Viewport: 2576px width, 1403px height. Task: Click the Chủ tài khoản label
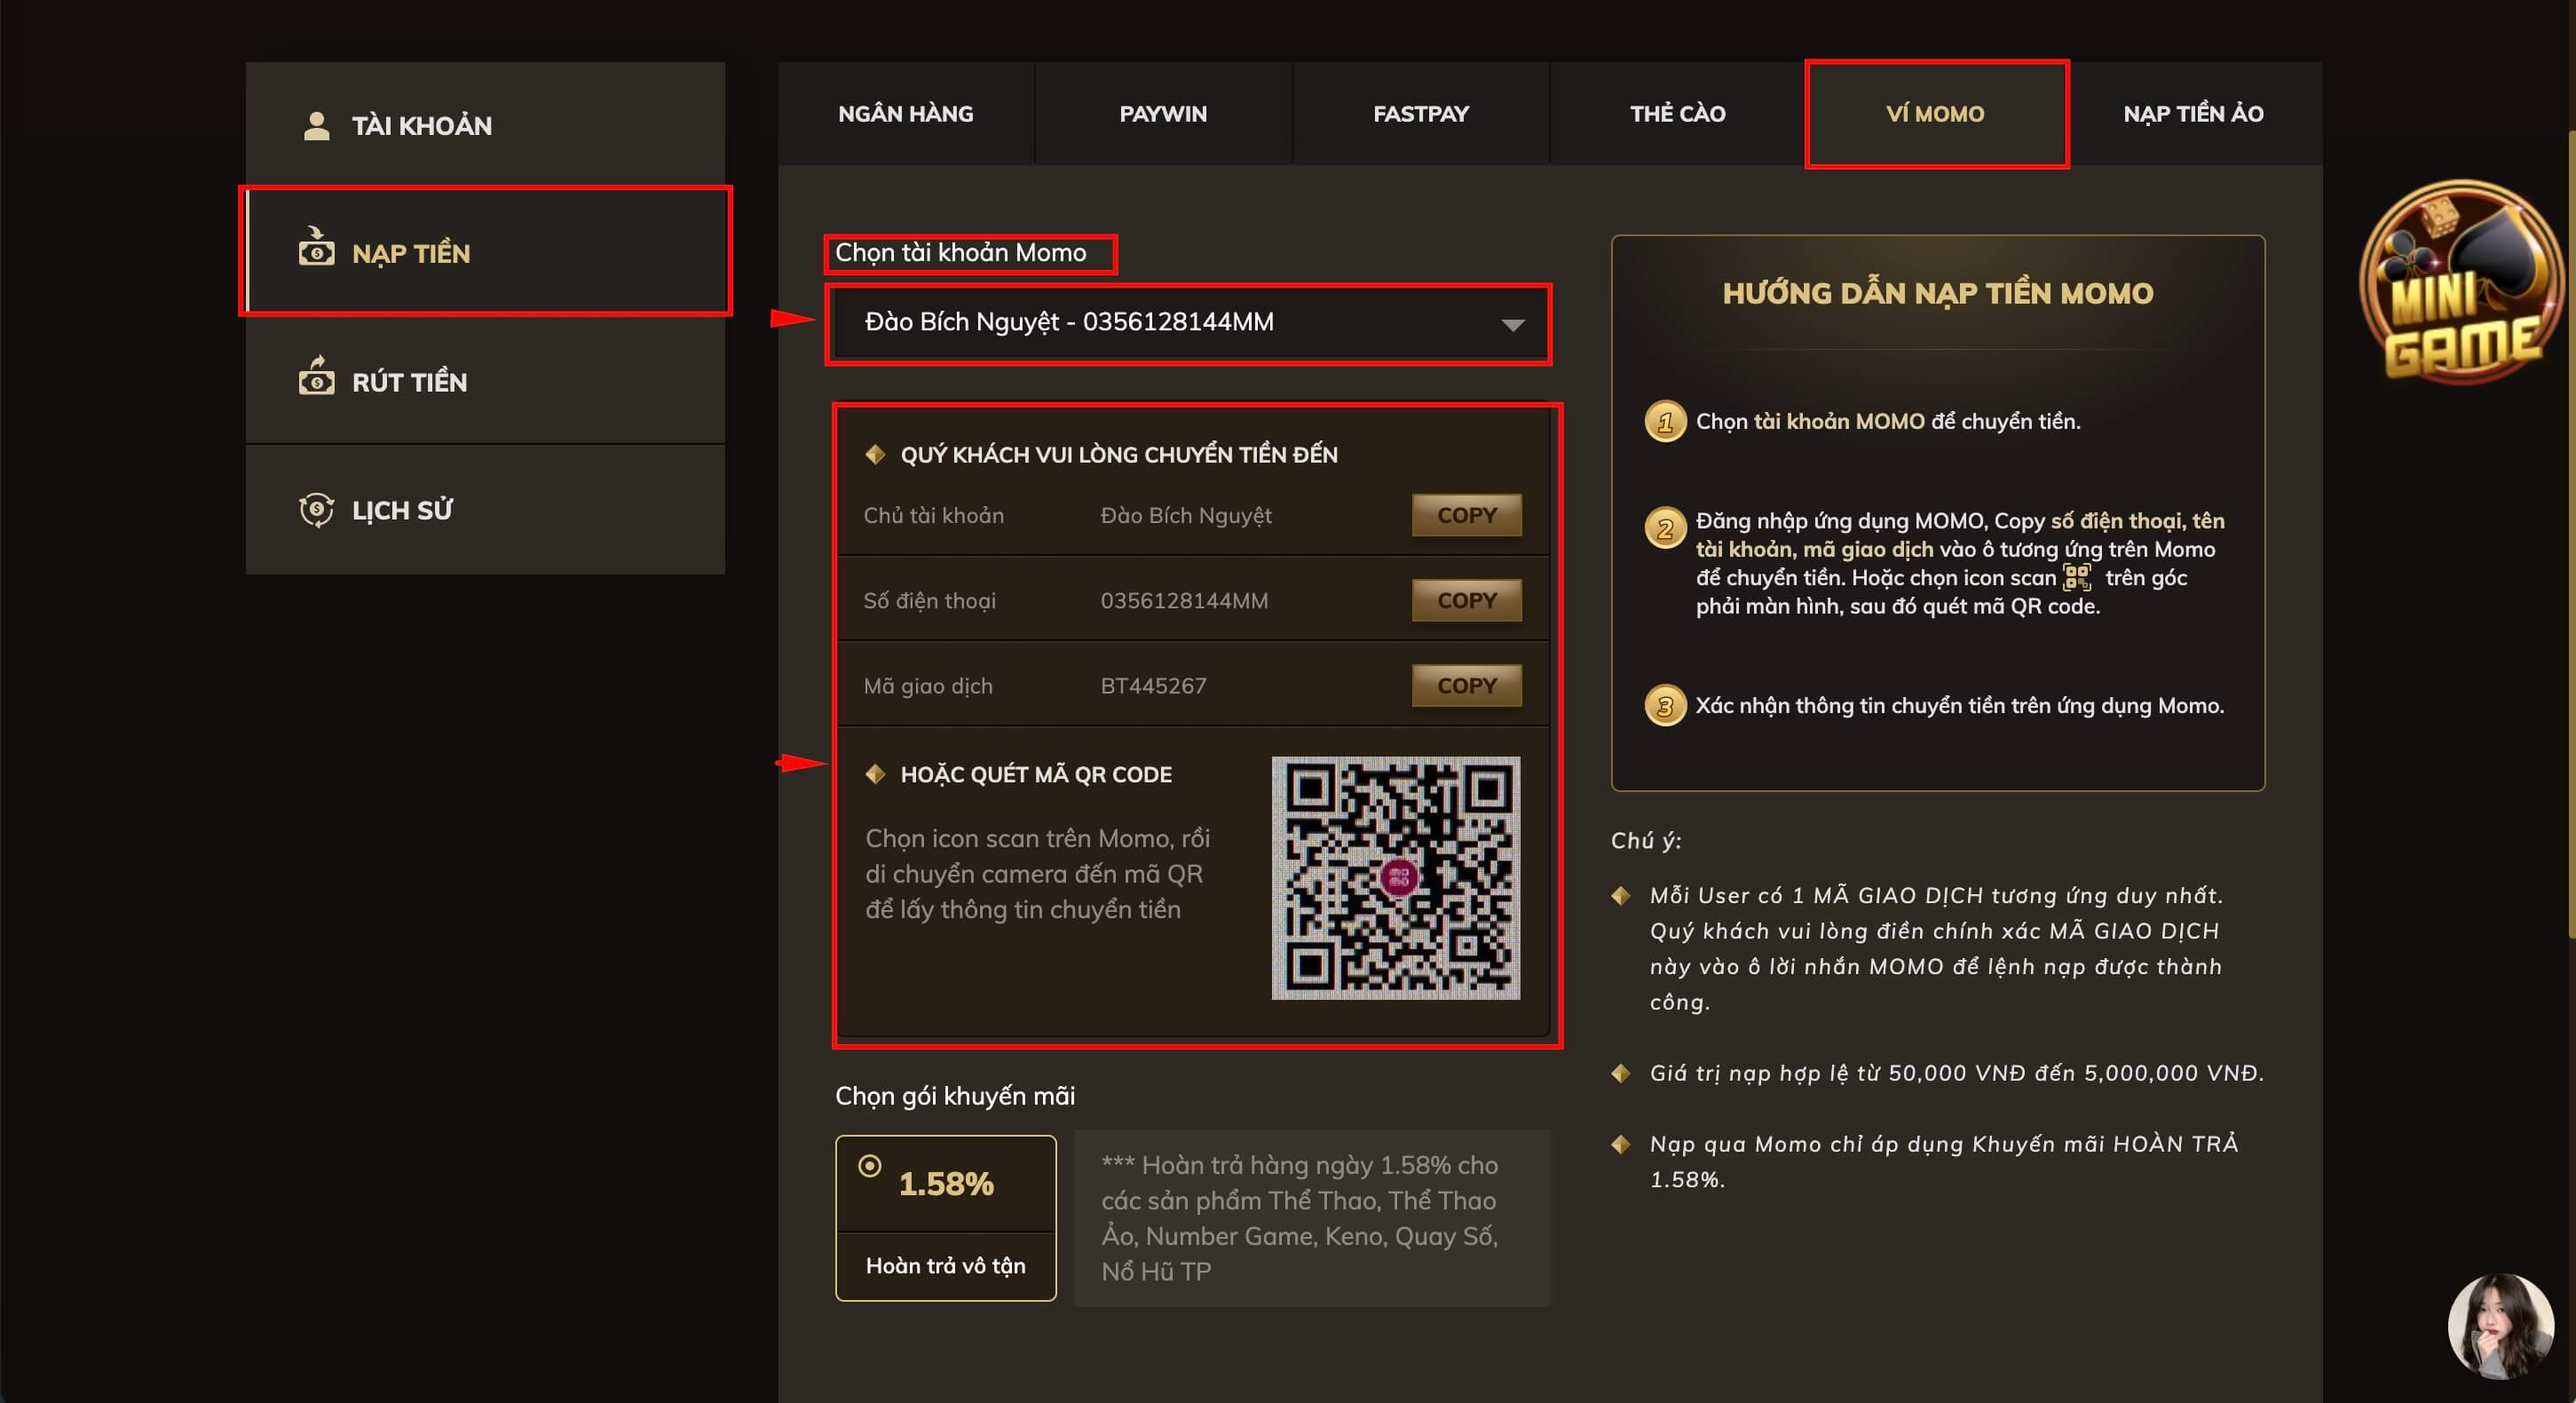pos(934,516)
